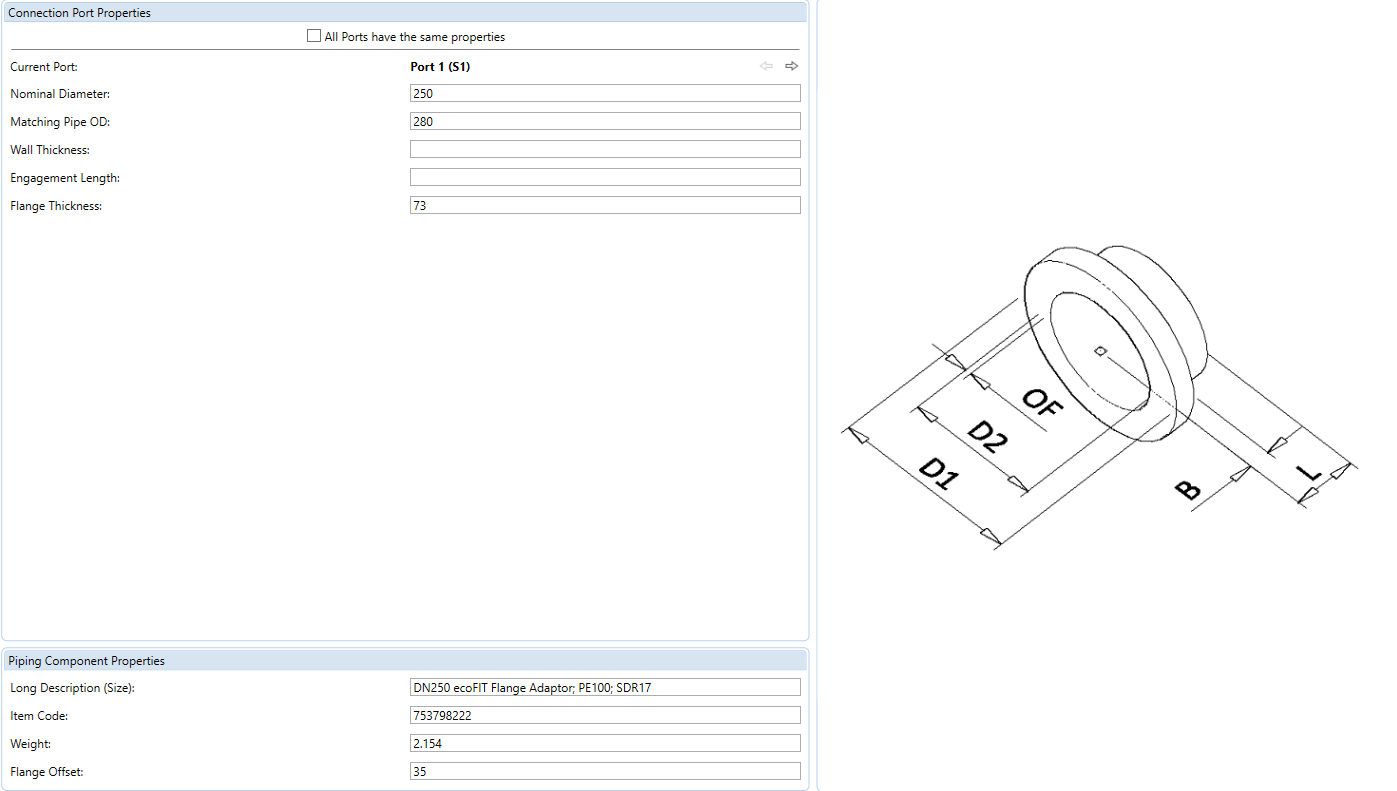Click the Engagement Length label
The height and width of the screenshot is (791, 1397).
click(65, 178)
